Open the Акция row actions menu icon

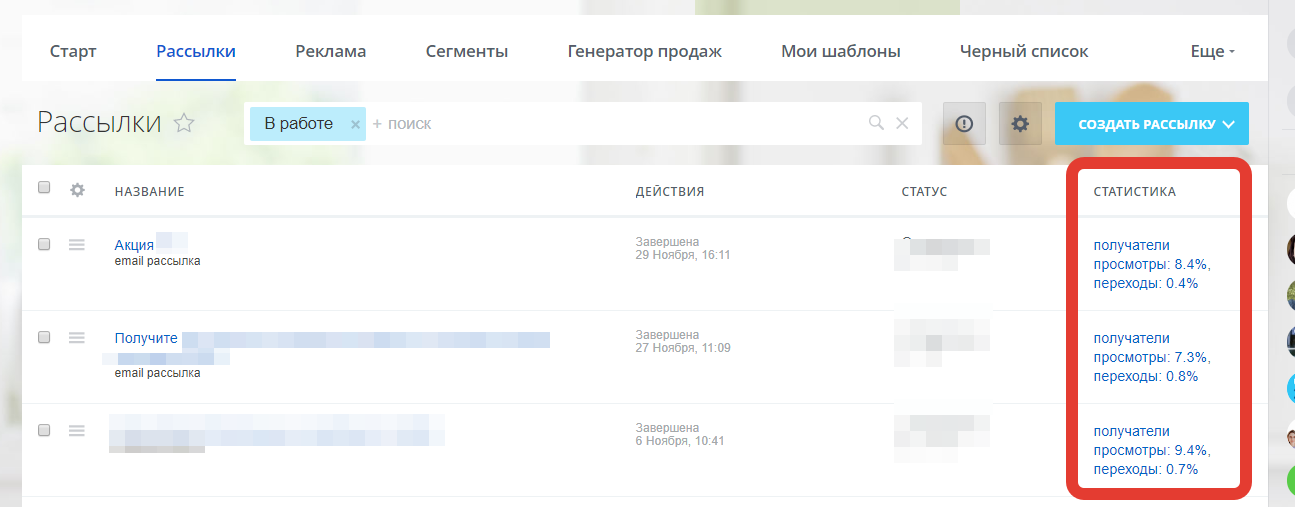coord(77,244)
